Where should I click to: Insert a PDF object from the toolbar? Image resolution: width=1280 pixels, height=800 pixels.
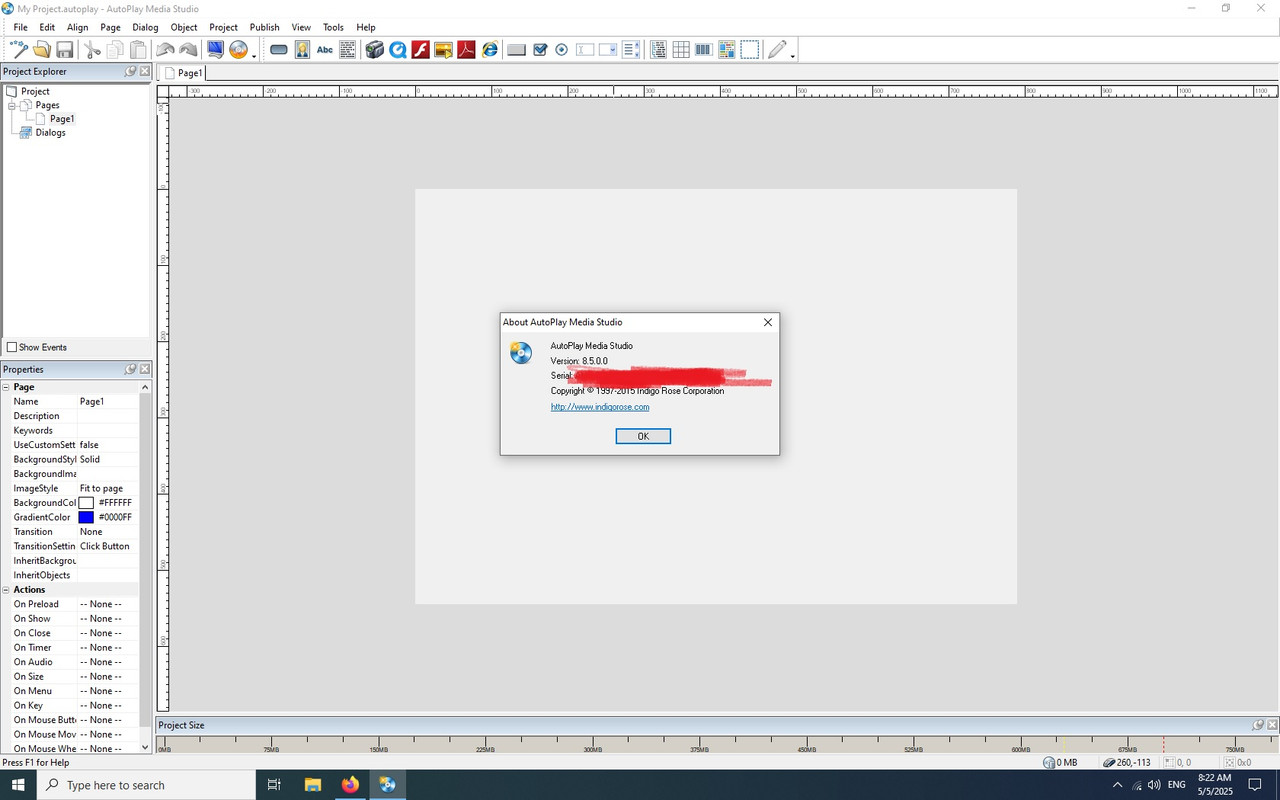coord(466,50)
